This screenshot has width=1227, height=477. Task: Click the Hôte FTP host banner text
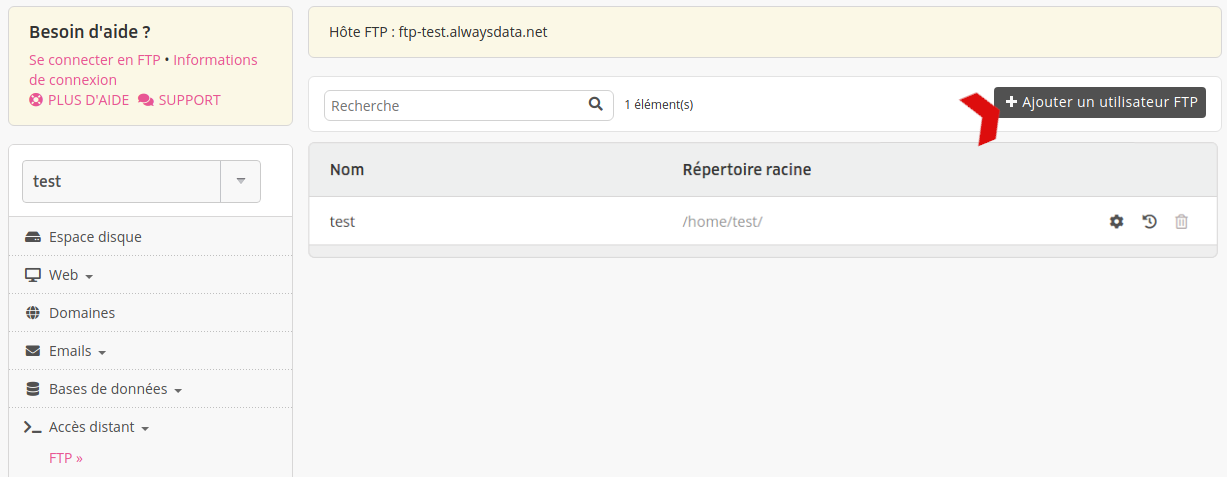pos(438,32)
